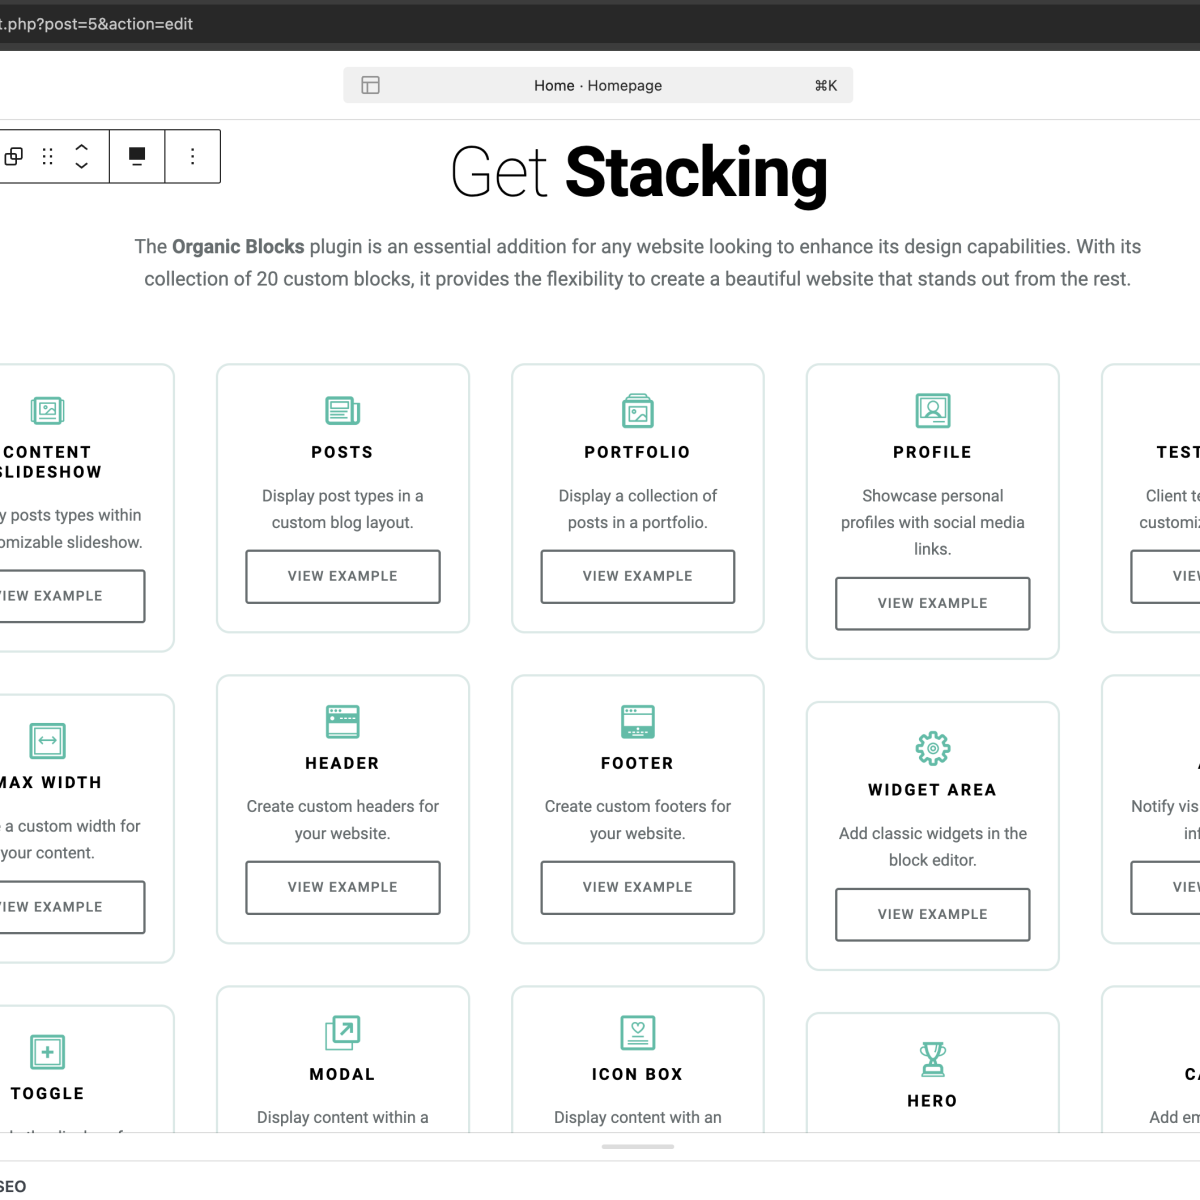The width and height of the screenshot is (1200, 1200).
Task: Click the "PORTFOLIO" card title
Action: click(x=638, y=452)
